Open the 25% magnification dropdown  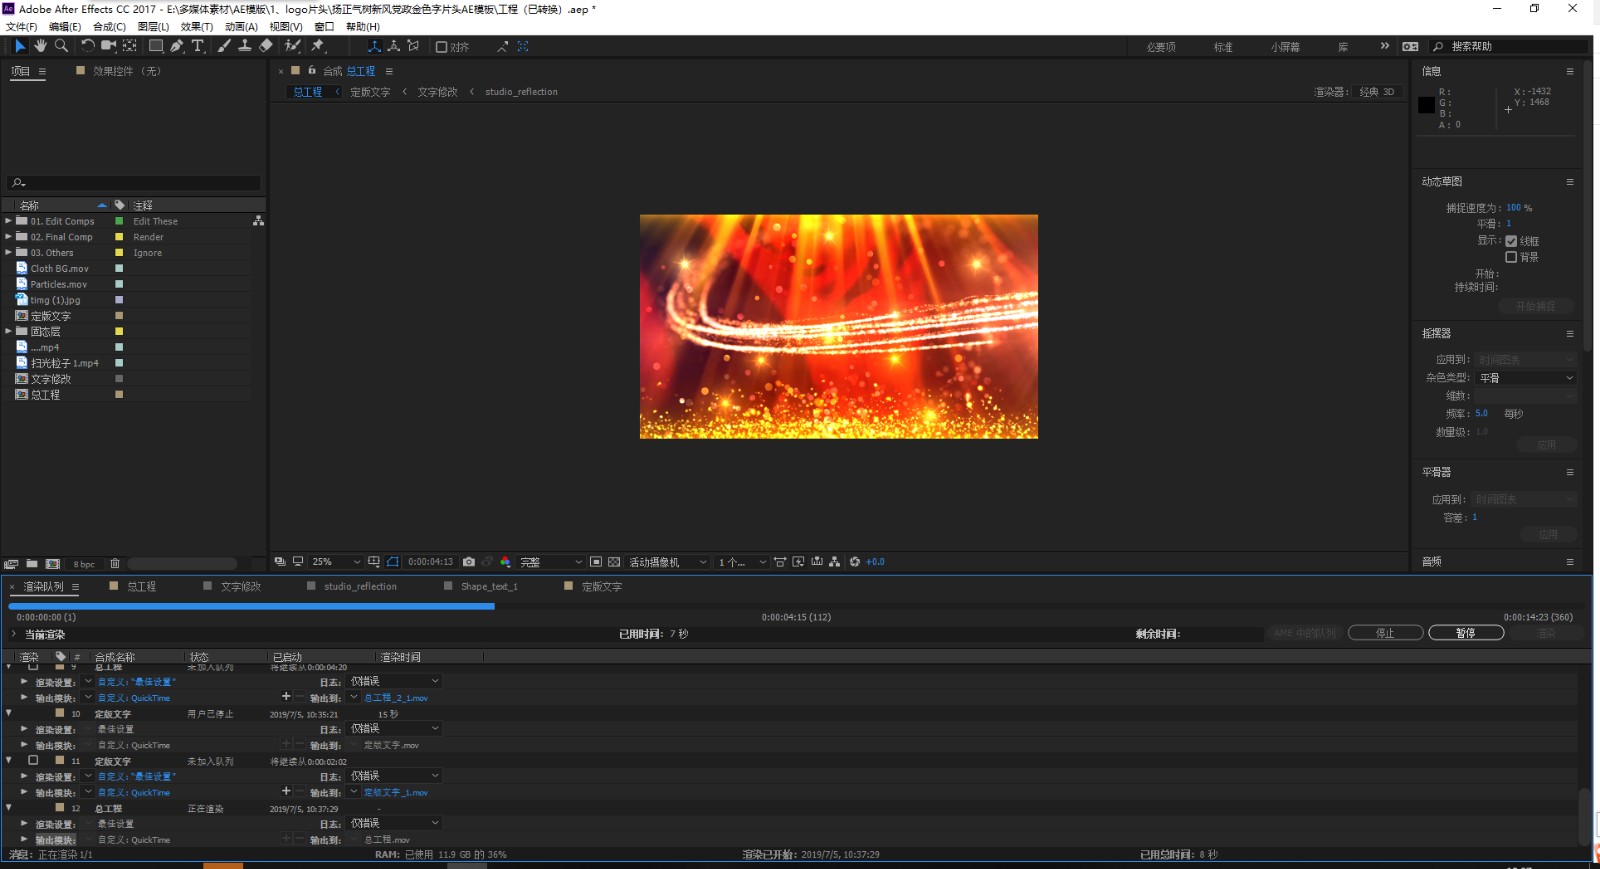[x=336, y=562]
